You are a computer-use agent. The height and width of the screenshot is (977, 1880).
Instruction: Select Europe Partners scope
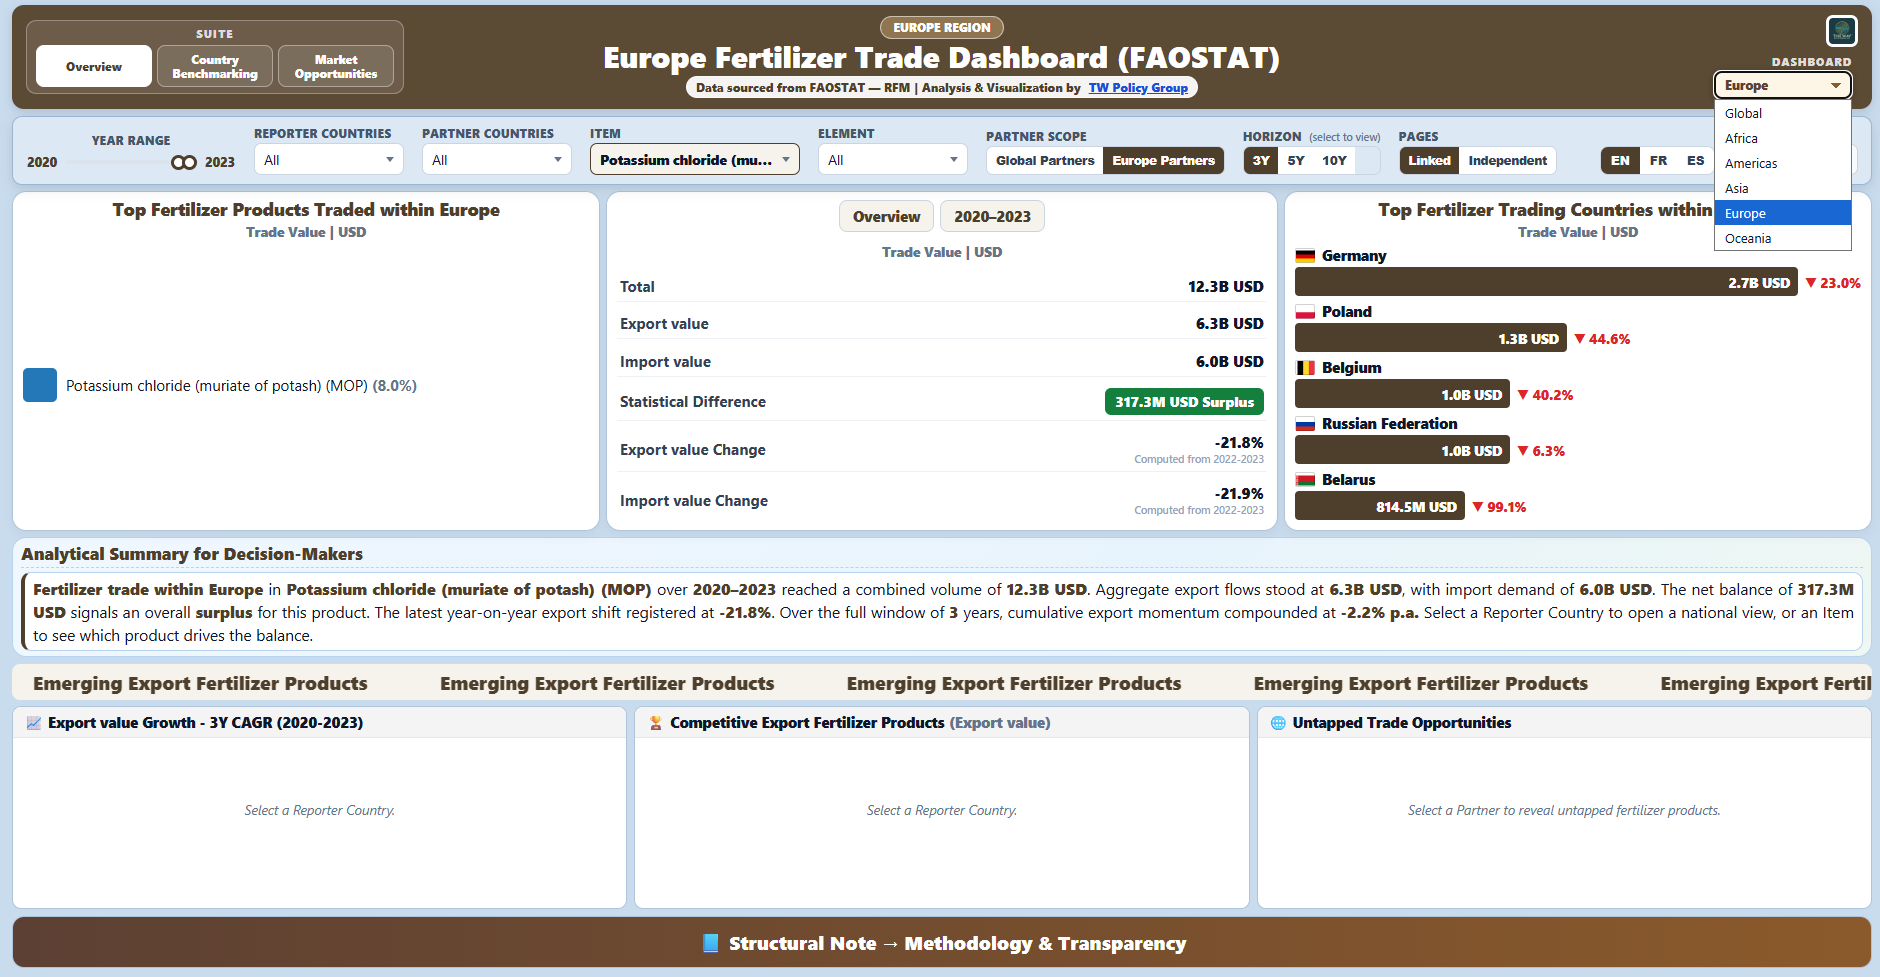pyautogui.click(x=1163, y=161)
